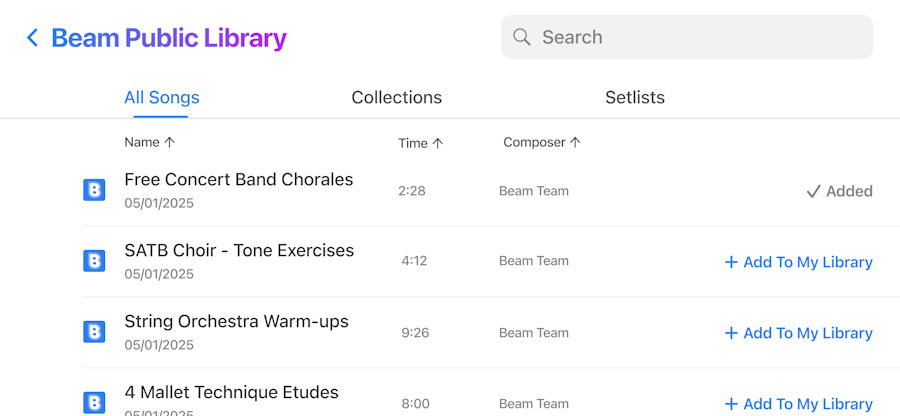Sort songs by Name column arrow
The image size is (900, 416).
coord(169,142)
